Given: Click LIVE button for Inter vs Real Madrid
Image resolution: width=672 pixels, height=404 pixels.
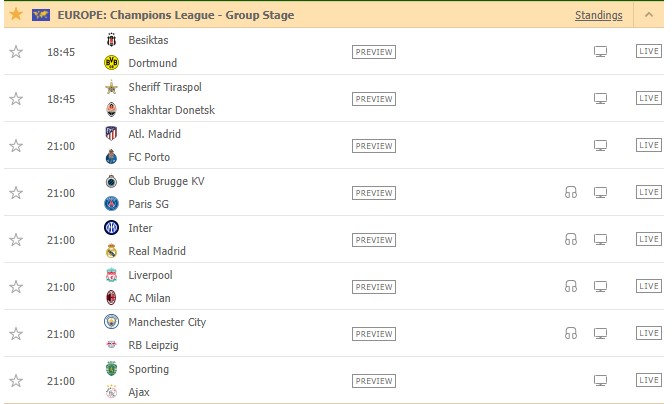Looking at the screenshot, I should click(x=649, y=239).
